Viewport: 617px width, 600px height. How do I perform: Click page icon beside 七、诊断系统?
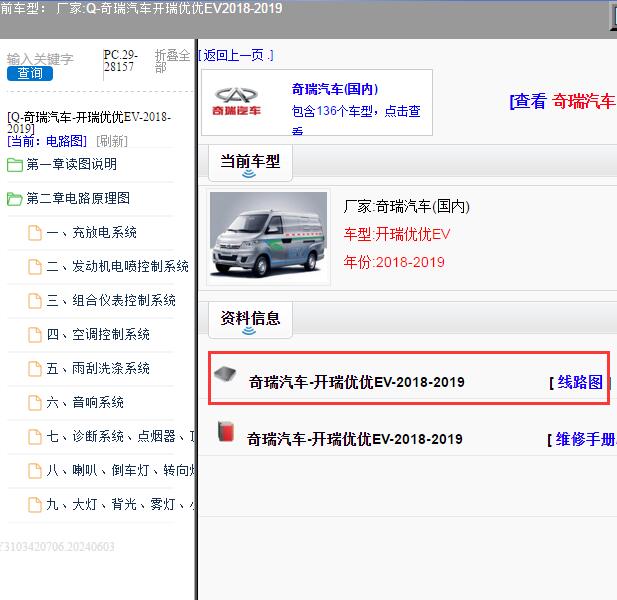(35, 437)
